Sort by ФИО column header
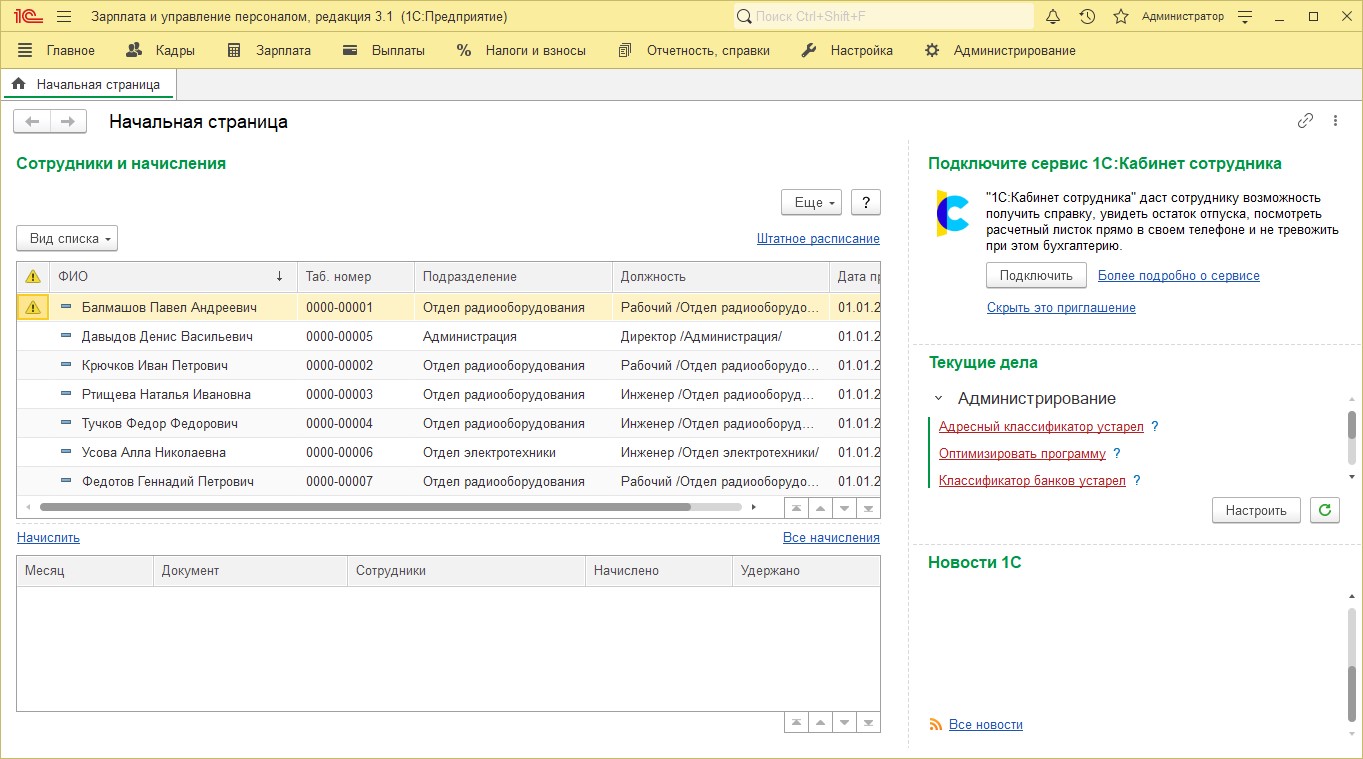The height and width of the screenshot is (759, 1363). click(x=173, y=276)
